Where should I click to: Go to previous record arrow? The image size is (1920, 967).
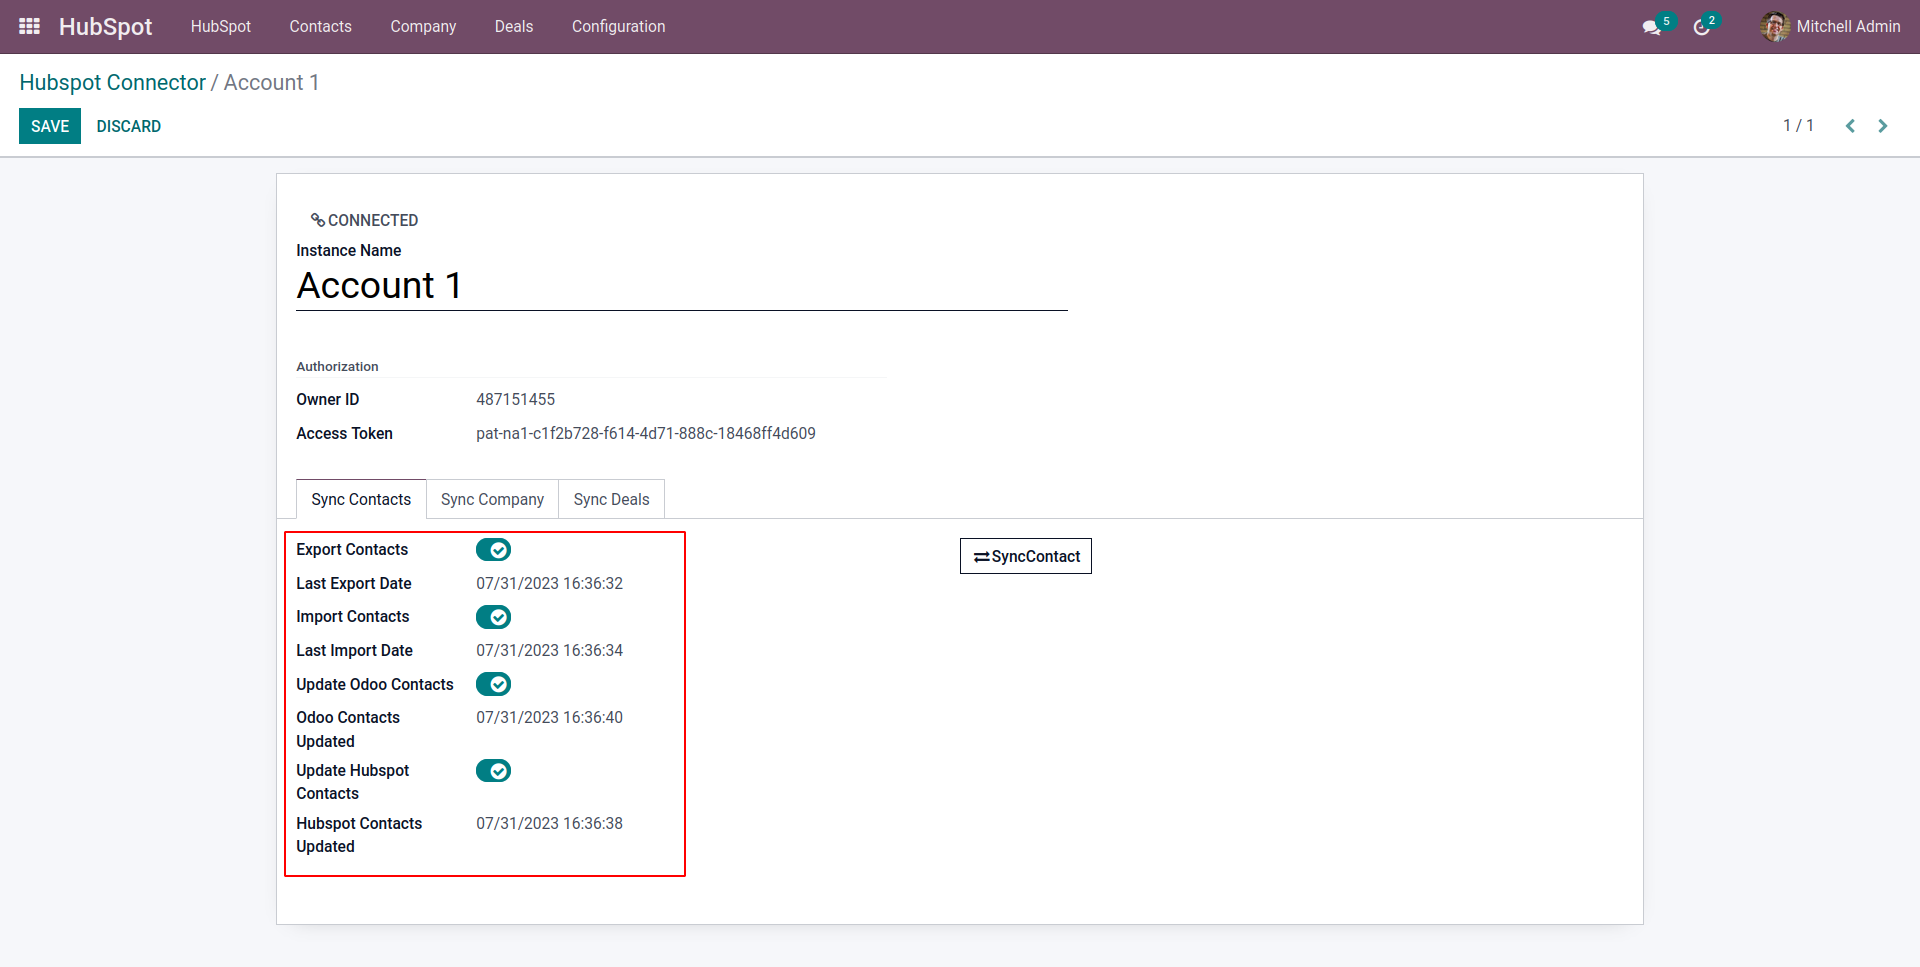pos(1850,126)
